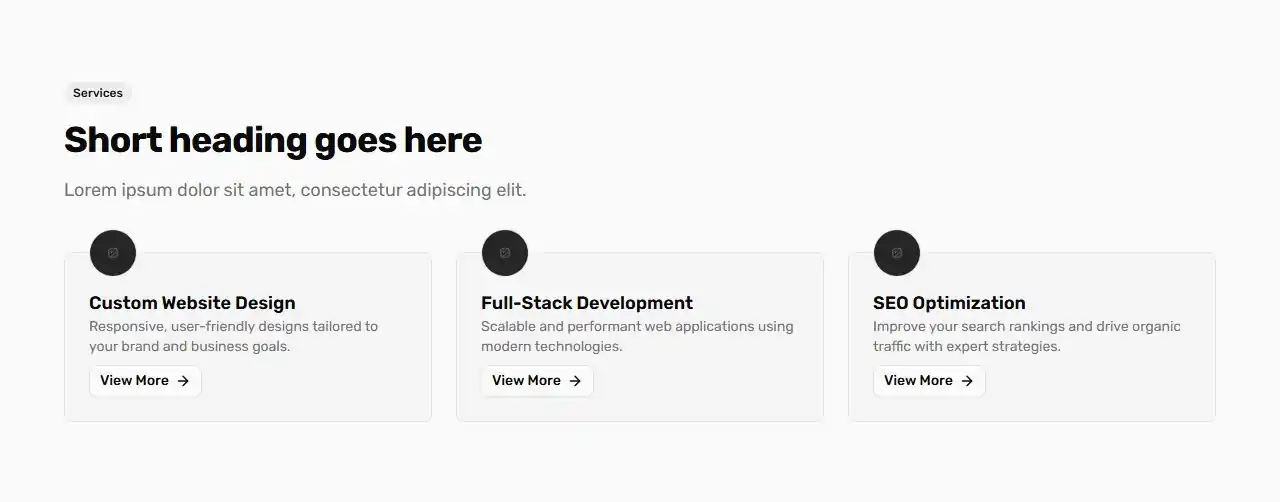Click the Lorem ipsum subtitle text
This screenshot has height=502, width=1280.
[295, 190]
